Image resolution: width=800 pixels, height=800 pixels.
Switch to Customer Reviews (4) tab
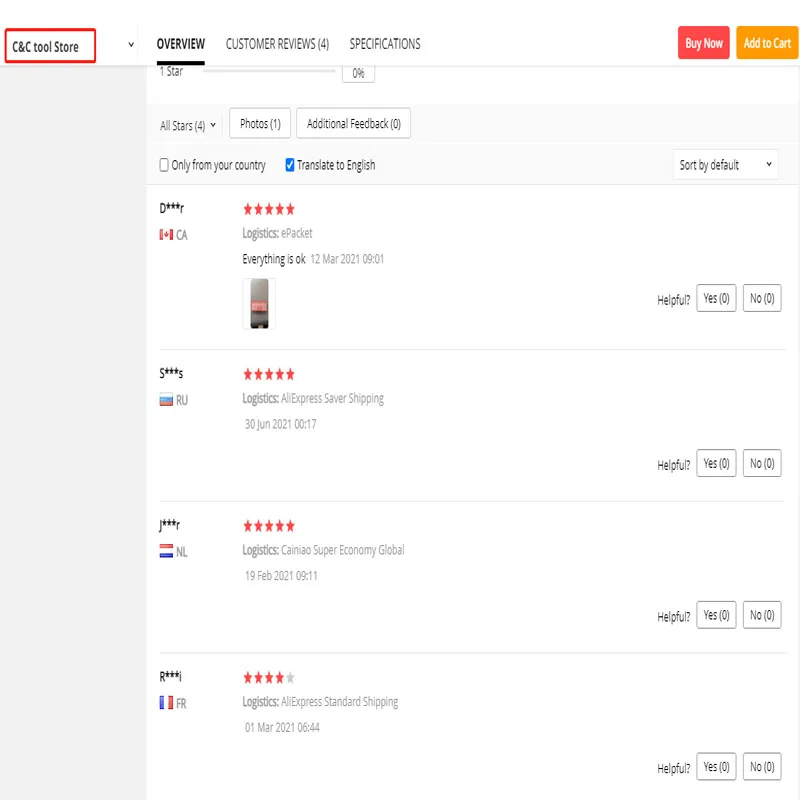tap(277, 44)
